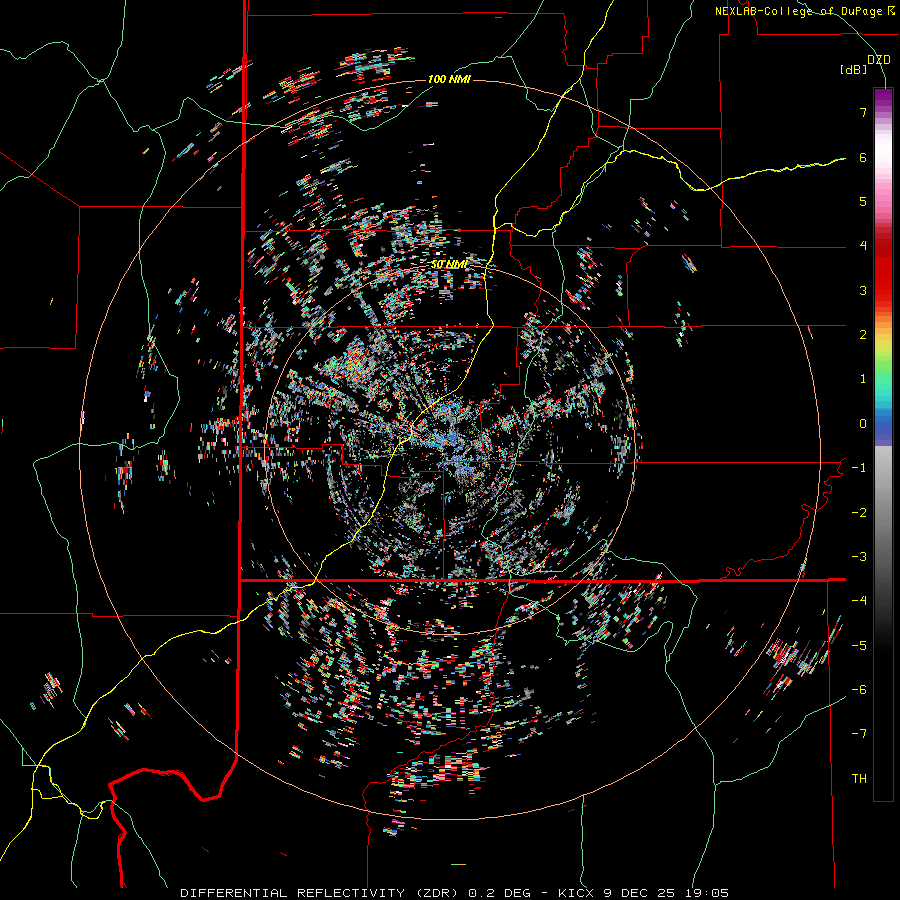Click the ZDR color scale bar
This screenshot has width=900, height=900.
[883, 444]
